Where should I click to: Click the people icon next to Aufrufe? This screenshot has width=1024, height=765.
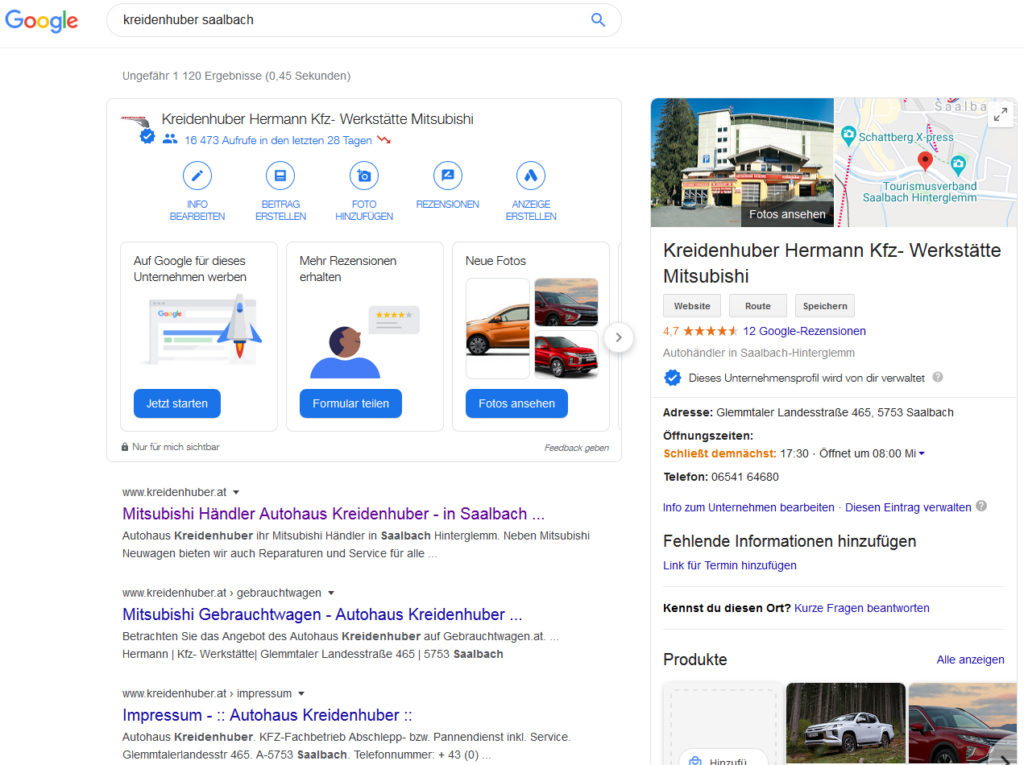[x=170, y=139]
